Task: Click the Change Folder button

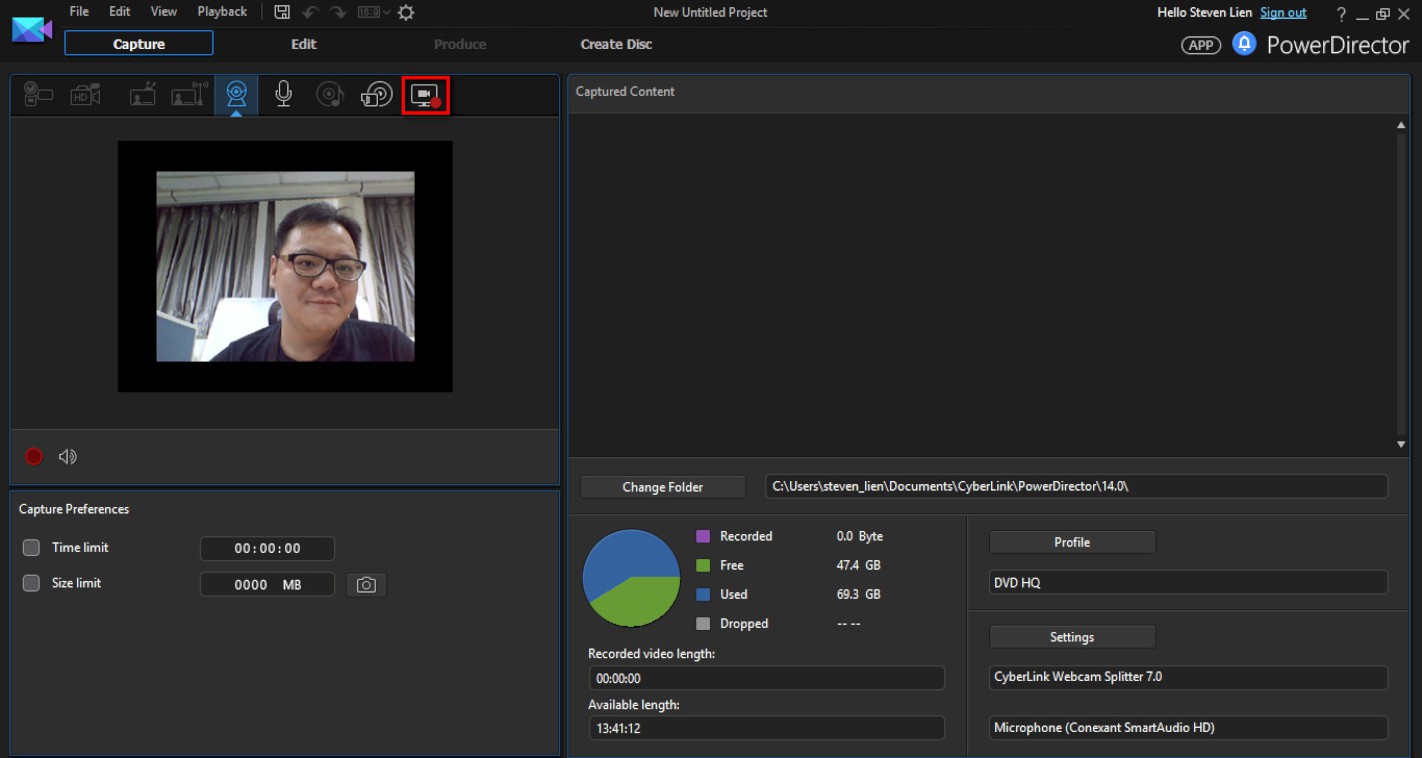Action: [663, 487]
